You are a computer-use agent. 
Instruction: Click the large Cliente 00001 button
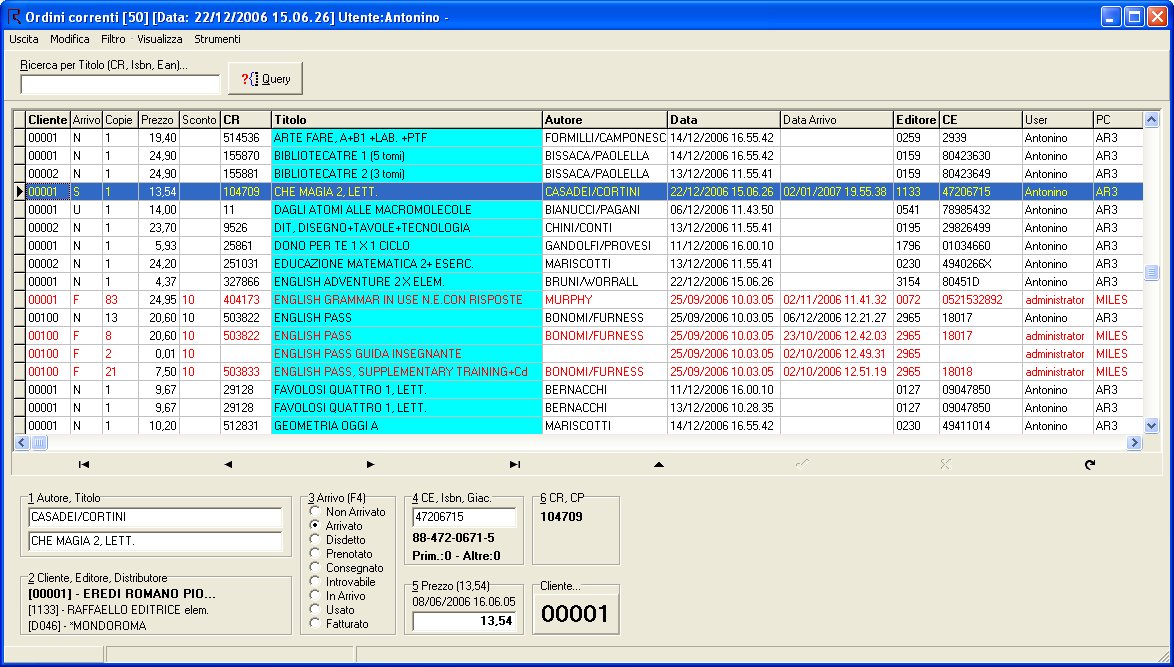pos(576,614)
